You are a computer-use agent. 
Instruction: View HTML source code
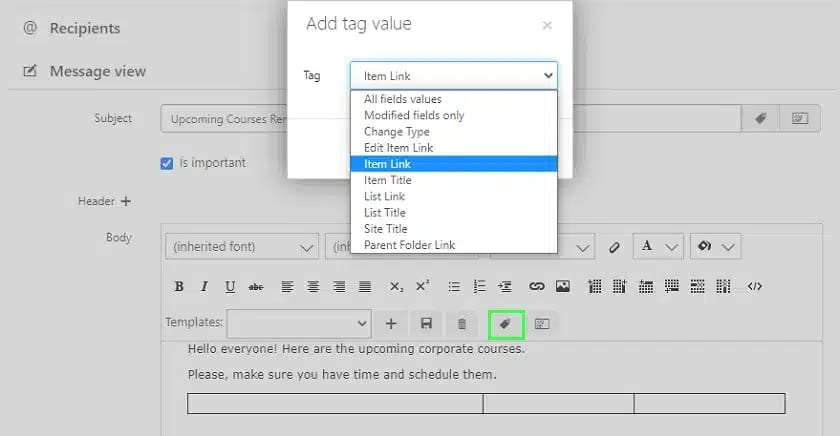755,287
